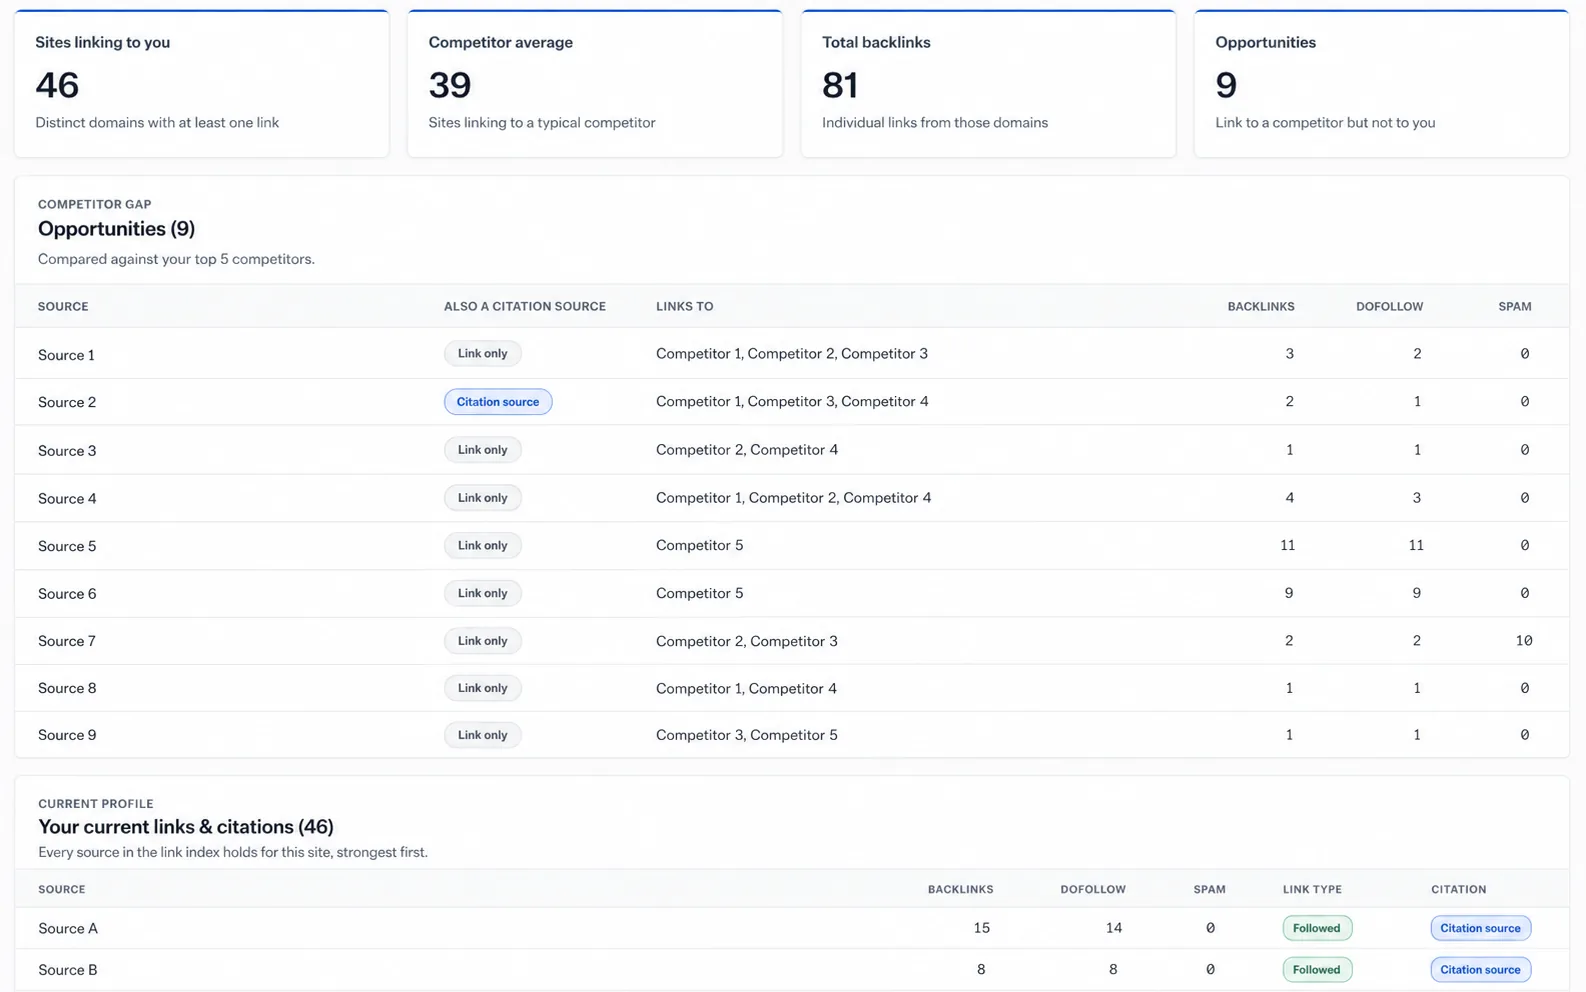Click spam value 10 in Source 7 row
Image resolution: width=1586 pixels, height=992 pixels.
[x=1523, y=641]
